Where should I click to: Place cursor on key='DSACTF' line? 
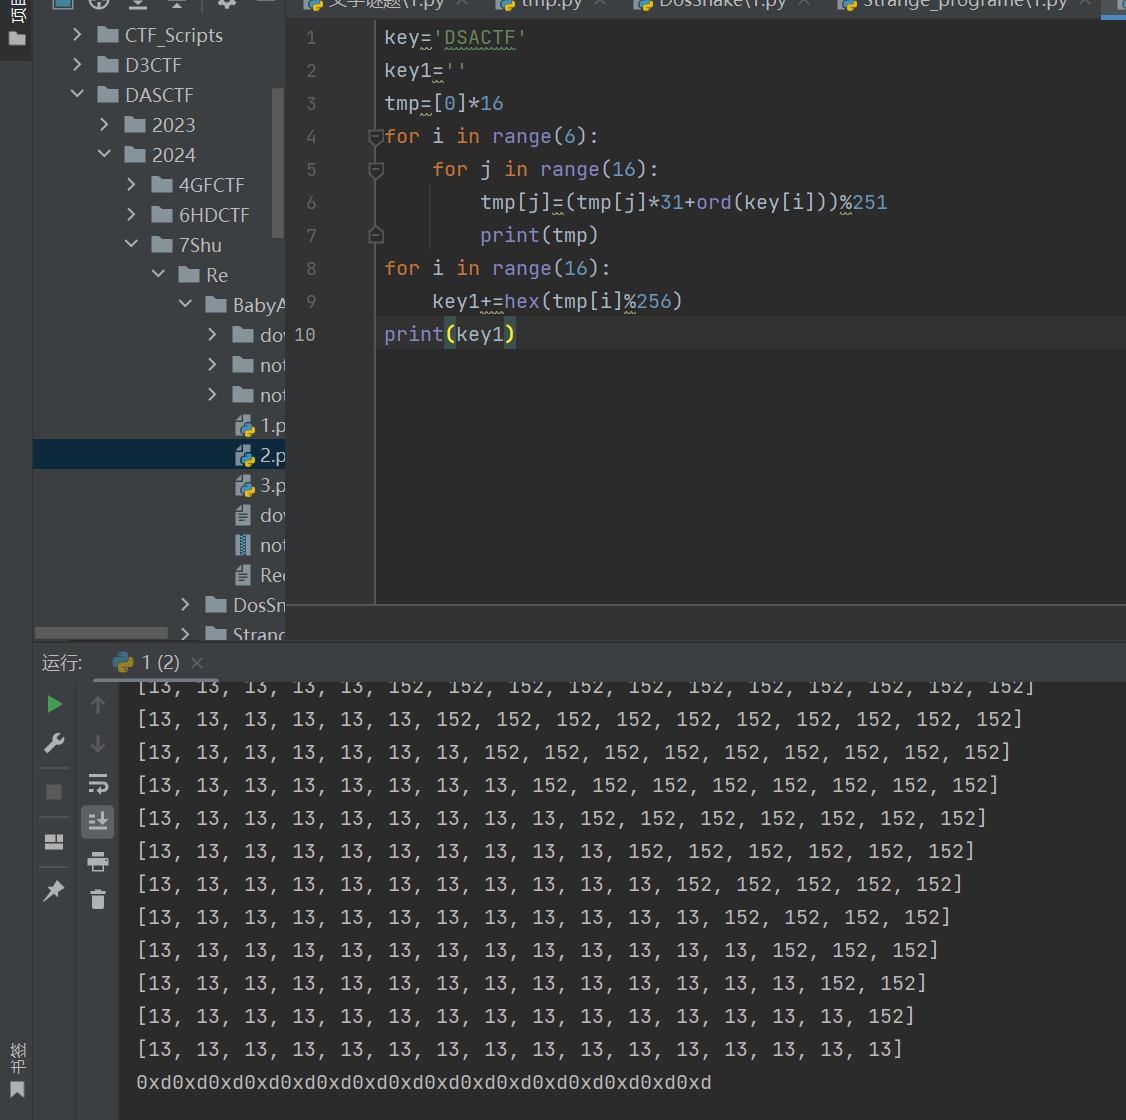[455, 37]
